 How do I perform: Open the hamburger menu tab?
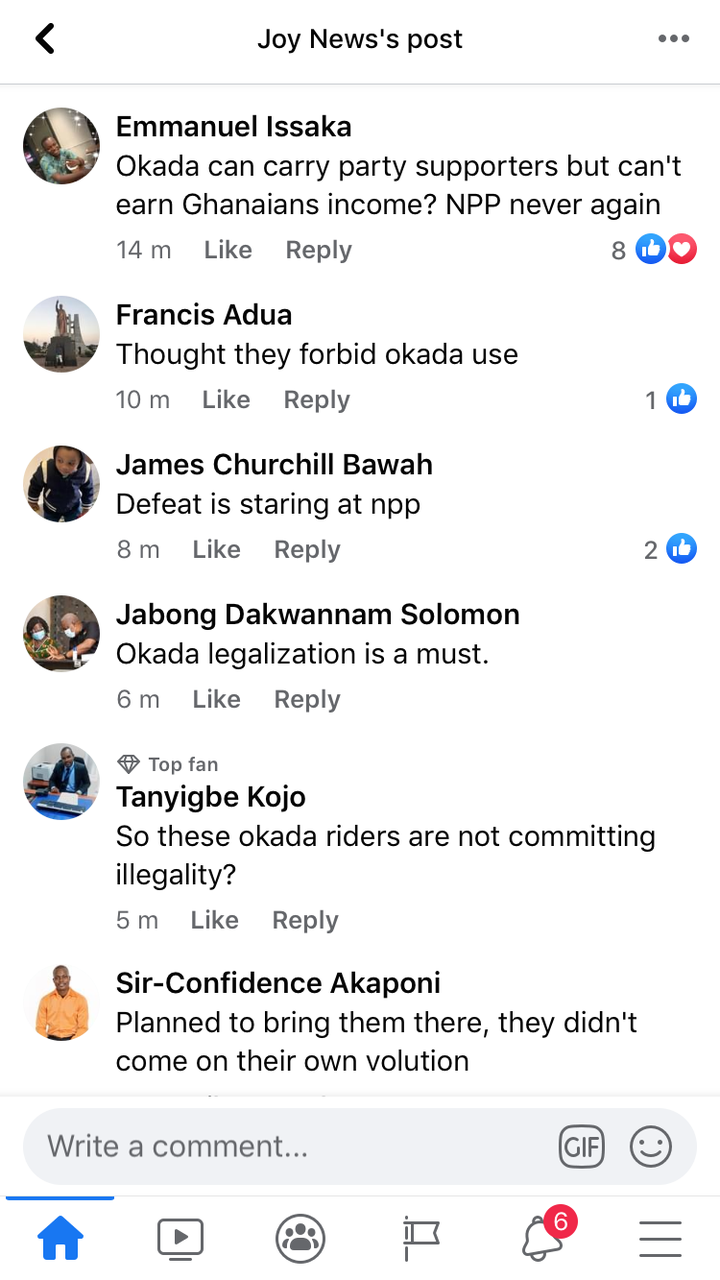click(660, 1240)
